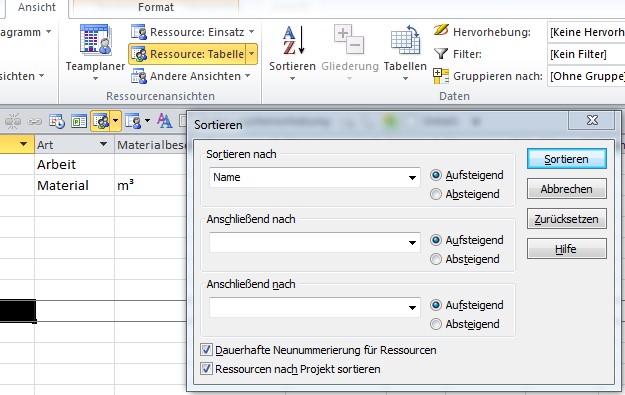Click the Filter funnel icon
The height and width of the screenshot is (395, 625).
[441, 53]
